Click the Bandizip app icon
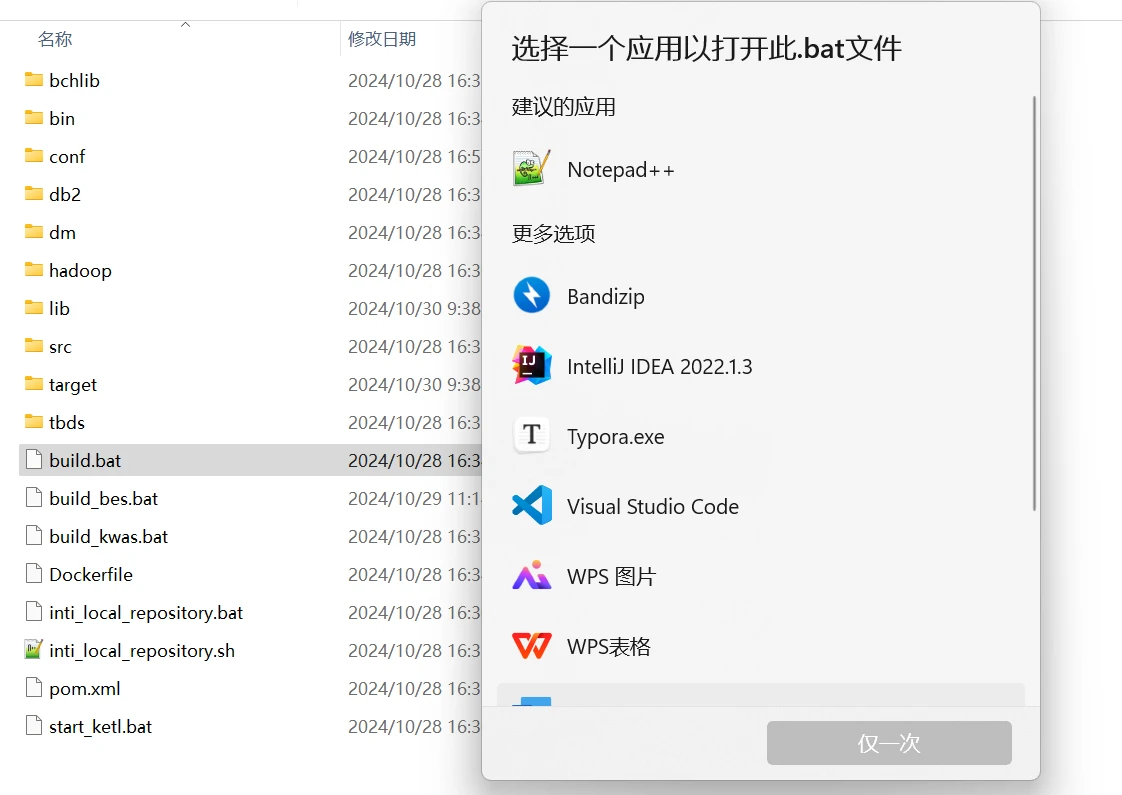 pos(532,296)
